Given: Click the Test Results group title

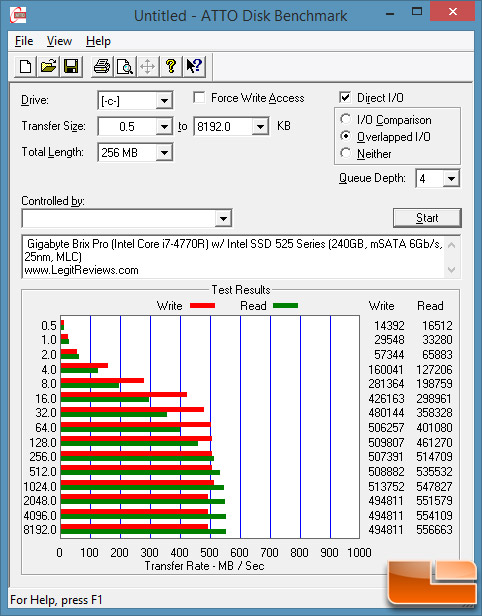Looking at the screenshot, I should [x=241, y=290].
